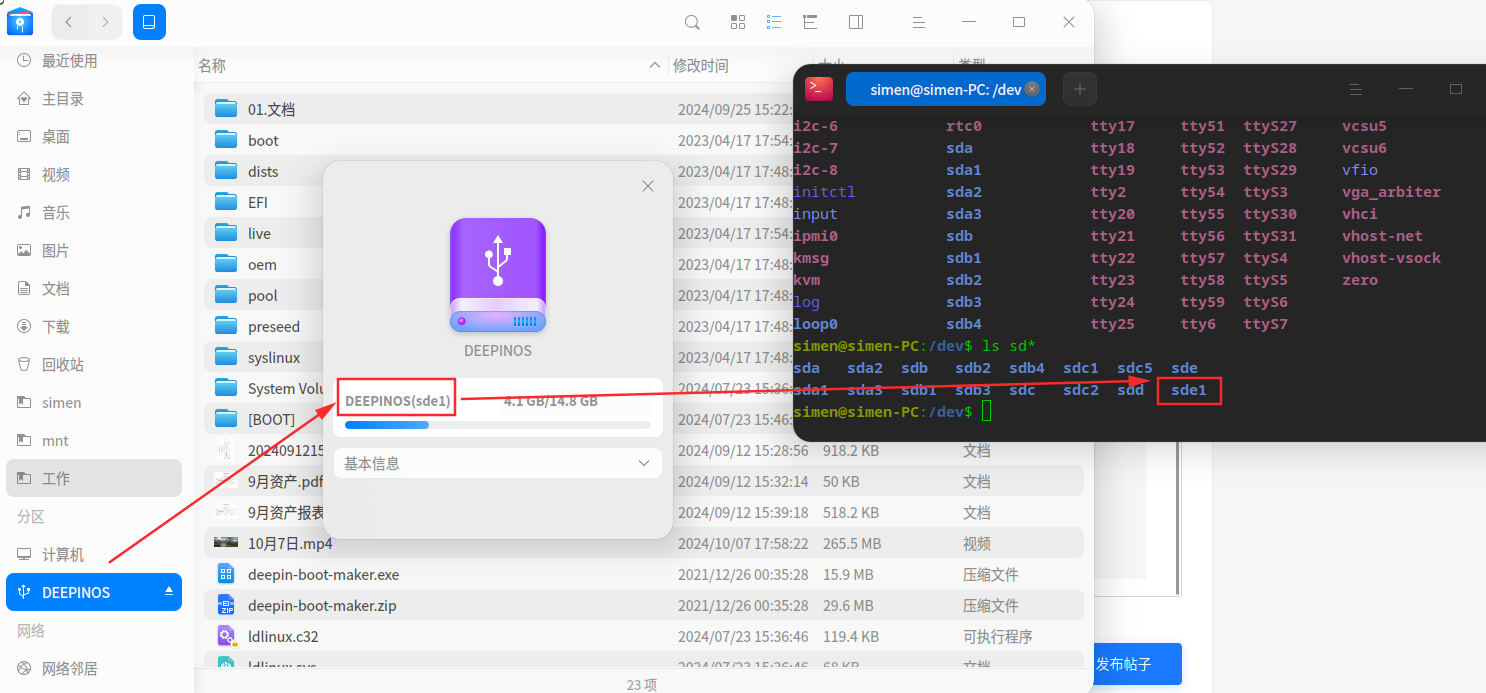Click the terminal app icon

pos(819,89)
